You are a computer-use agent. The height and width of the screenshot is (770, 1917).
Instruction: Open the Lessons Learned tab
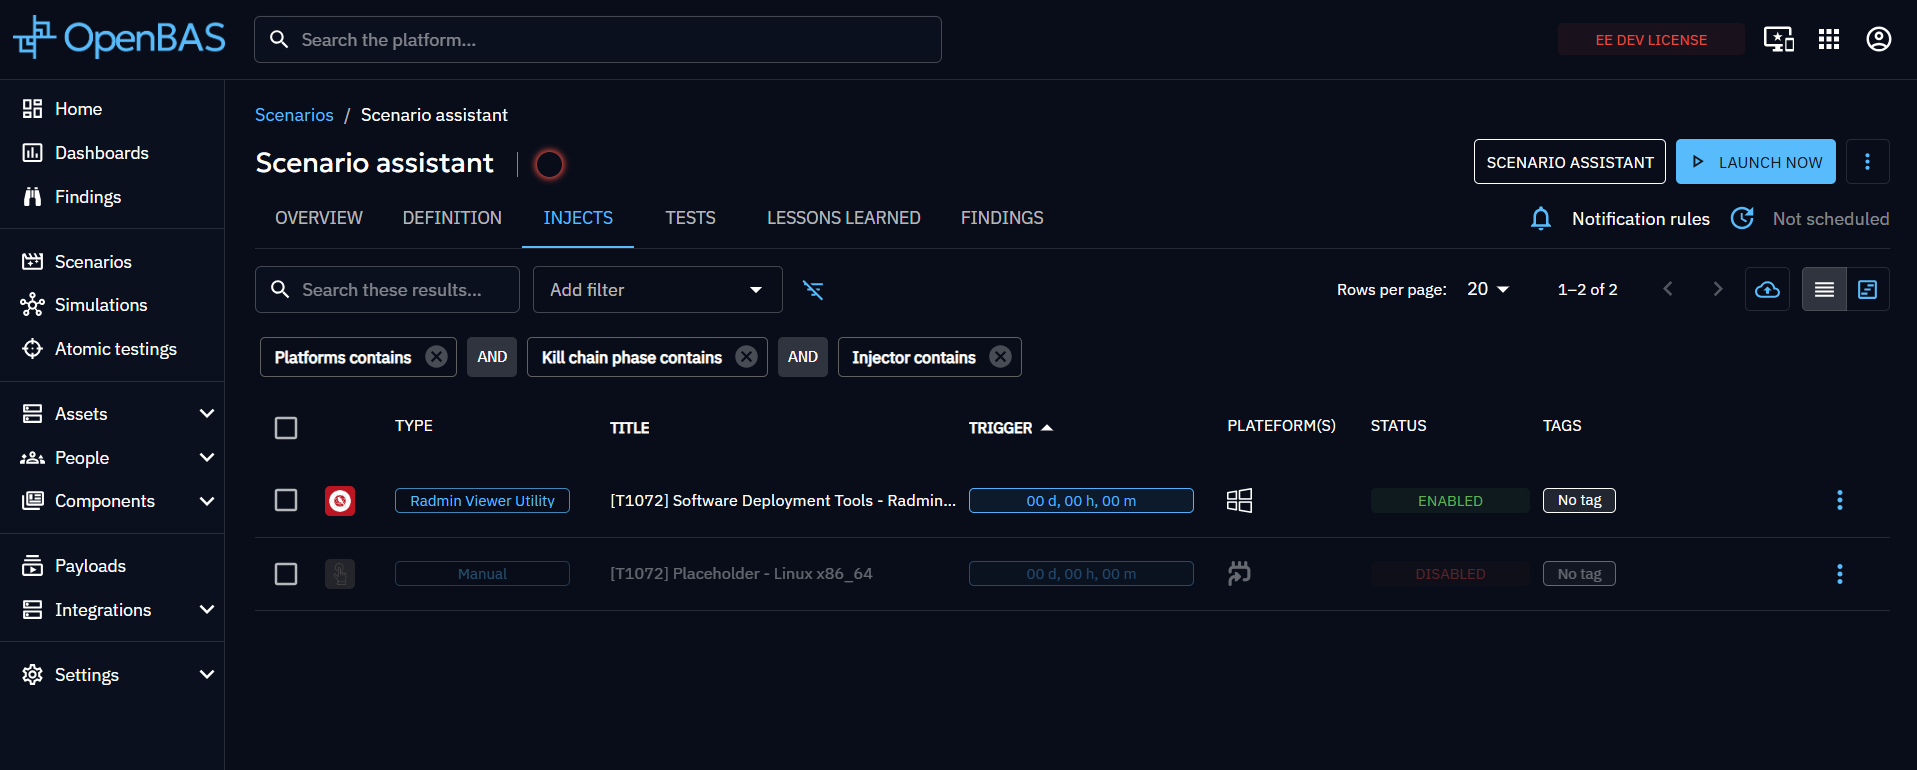click(x=843, y=218)
